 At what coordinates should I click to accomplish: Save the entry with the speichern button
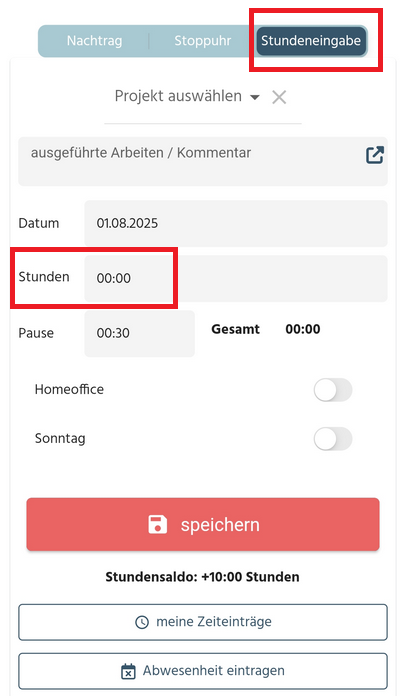(x=203, y=524)
